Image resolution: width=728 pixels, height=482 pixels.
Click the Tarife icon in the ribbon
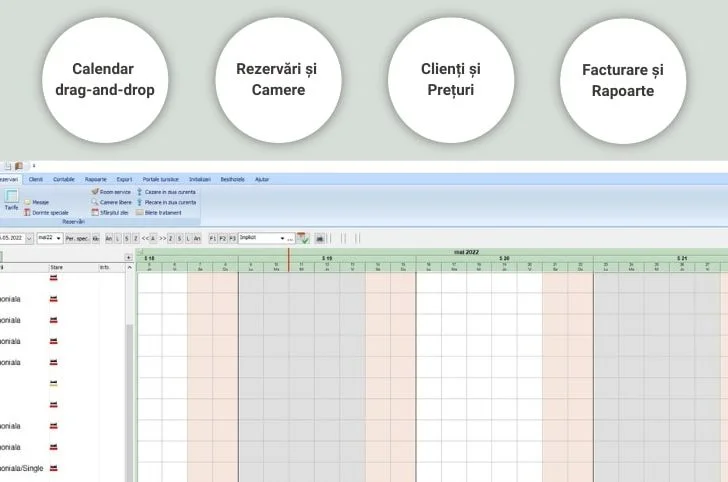pos(12,199)
